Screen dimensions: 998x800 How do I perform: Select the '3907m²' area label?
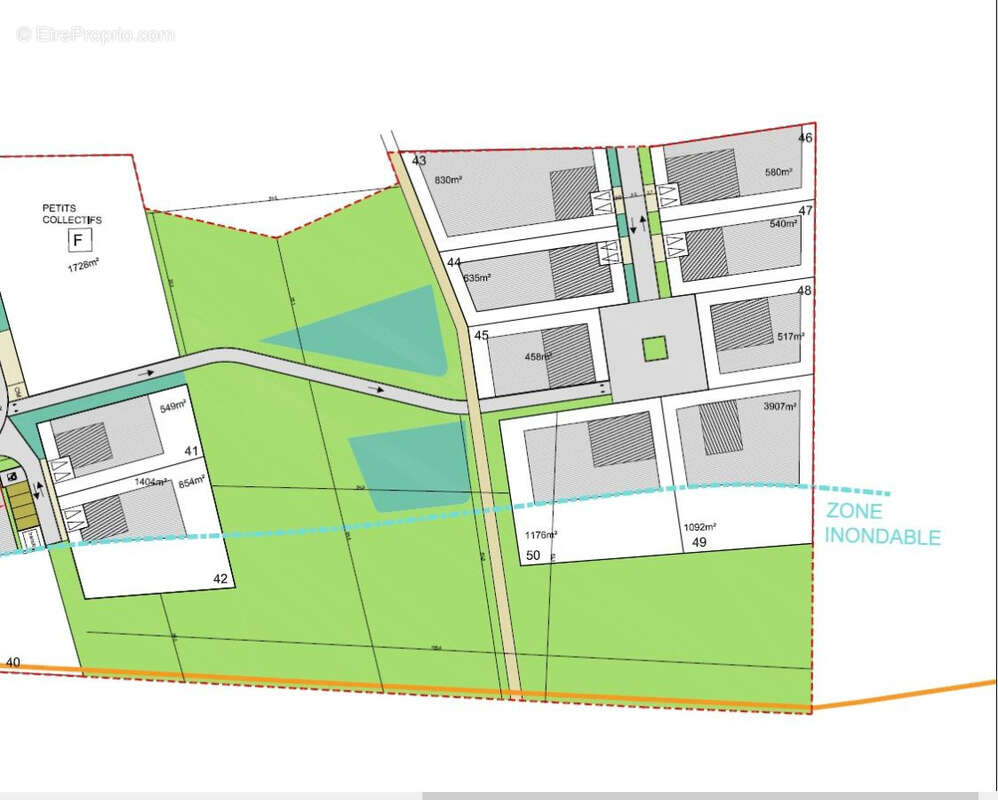780,405
